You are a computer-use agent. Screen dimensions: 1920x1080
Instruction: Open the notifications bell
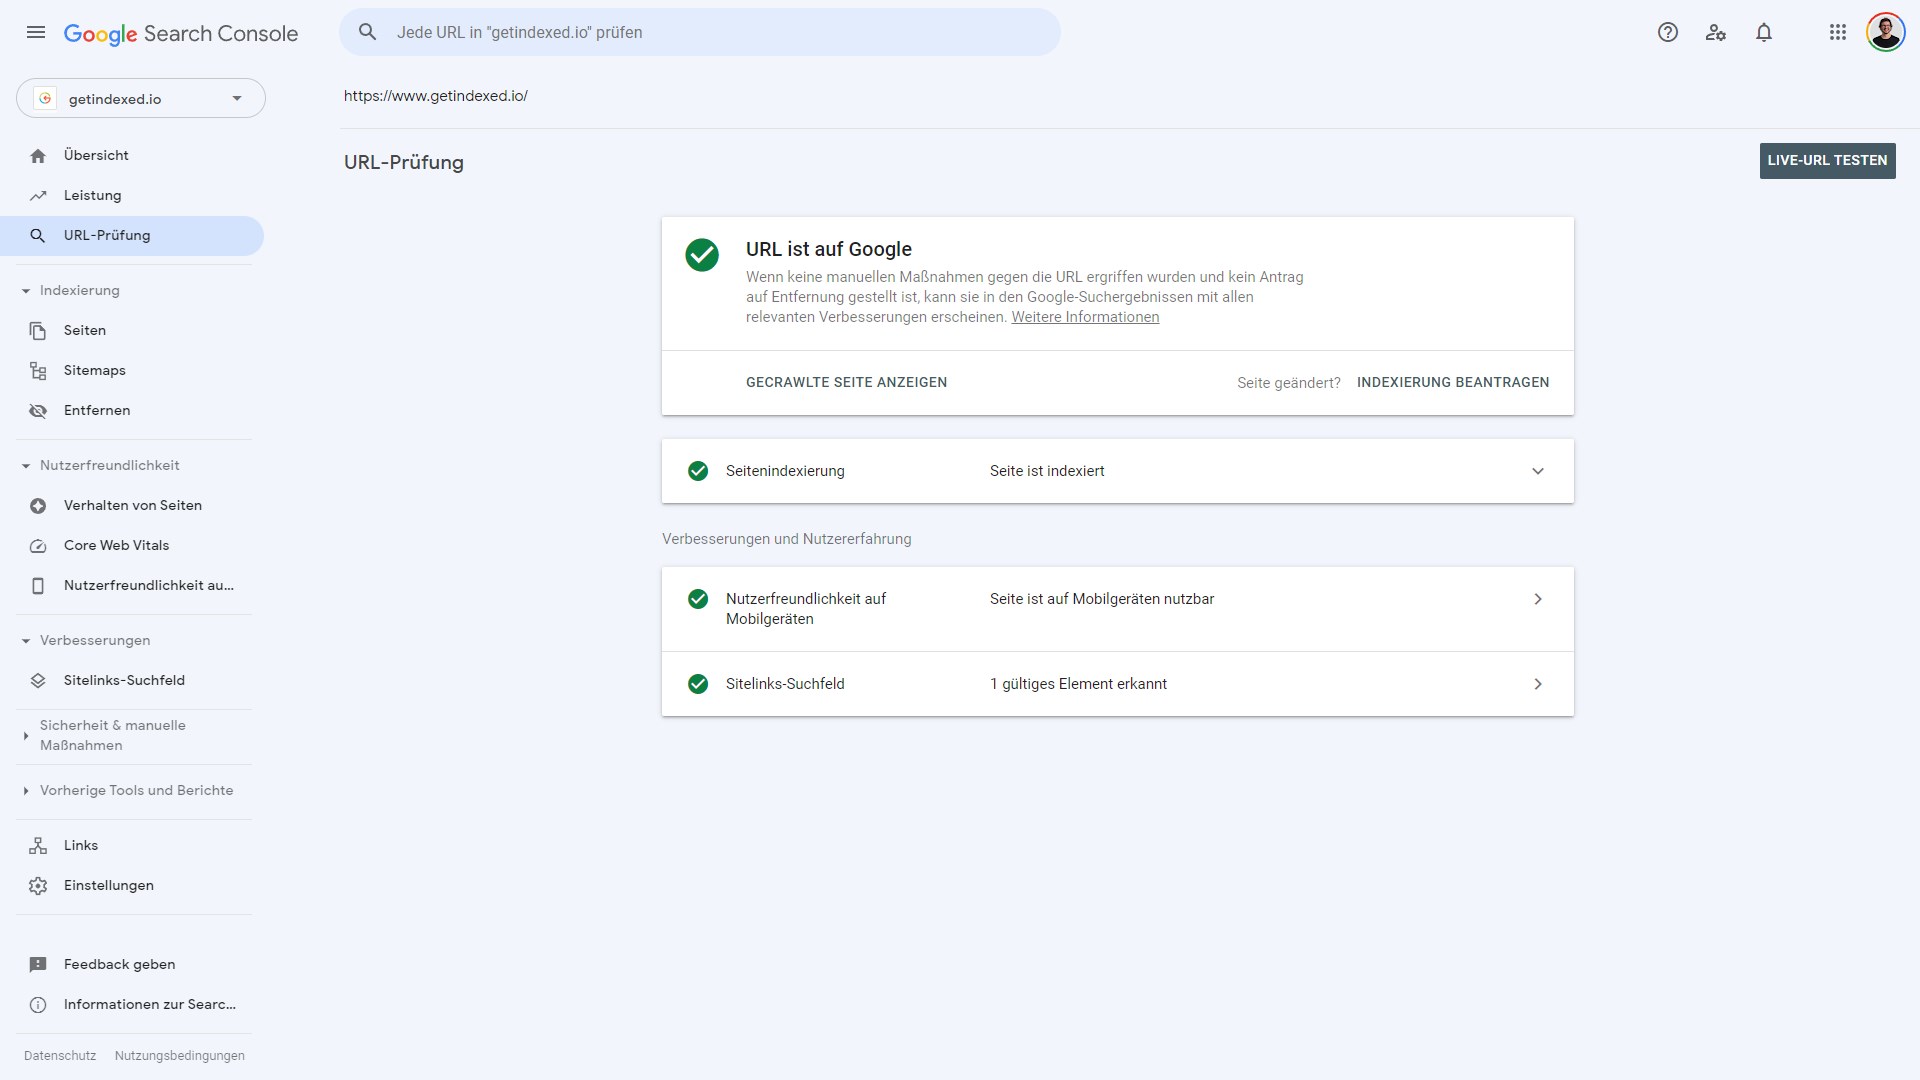coord(1764,32)
